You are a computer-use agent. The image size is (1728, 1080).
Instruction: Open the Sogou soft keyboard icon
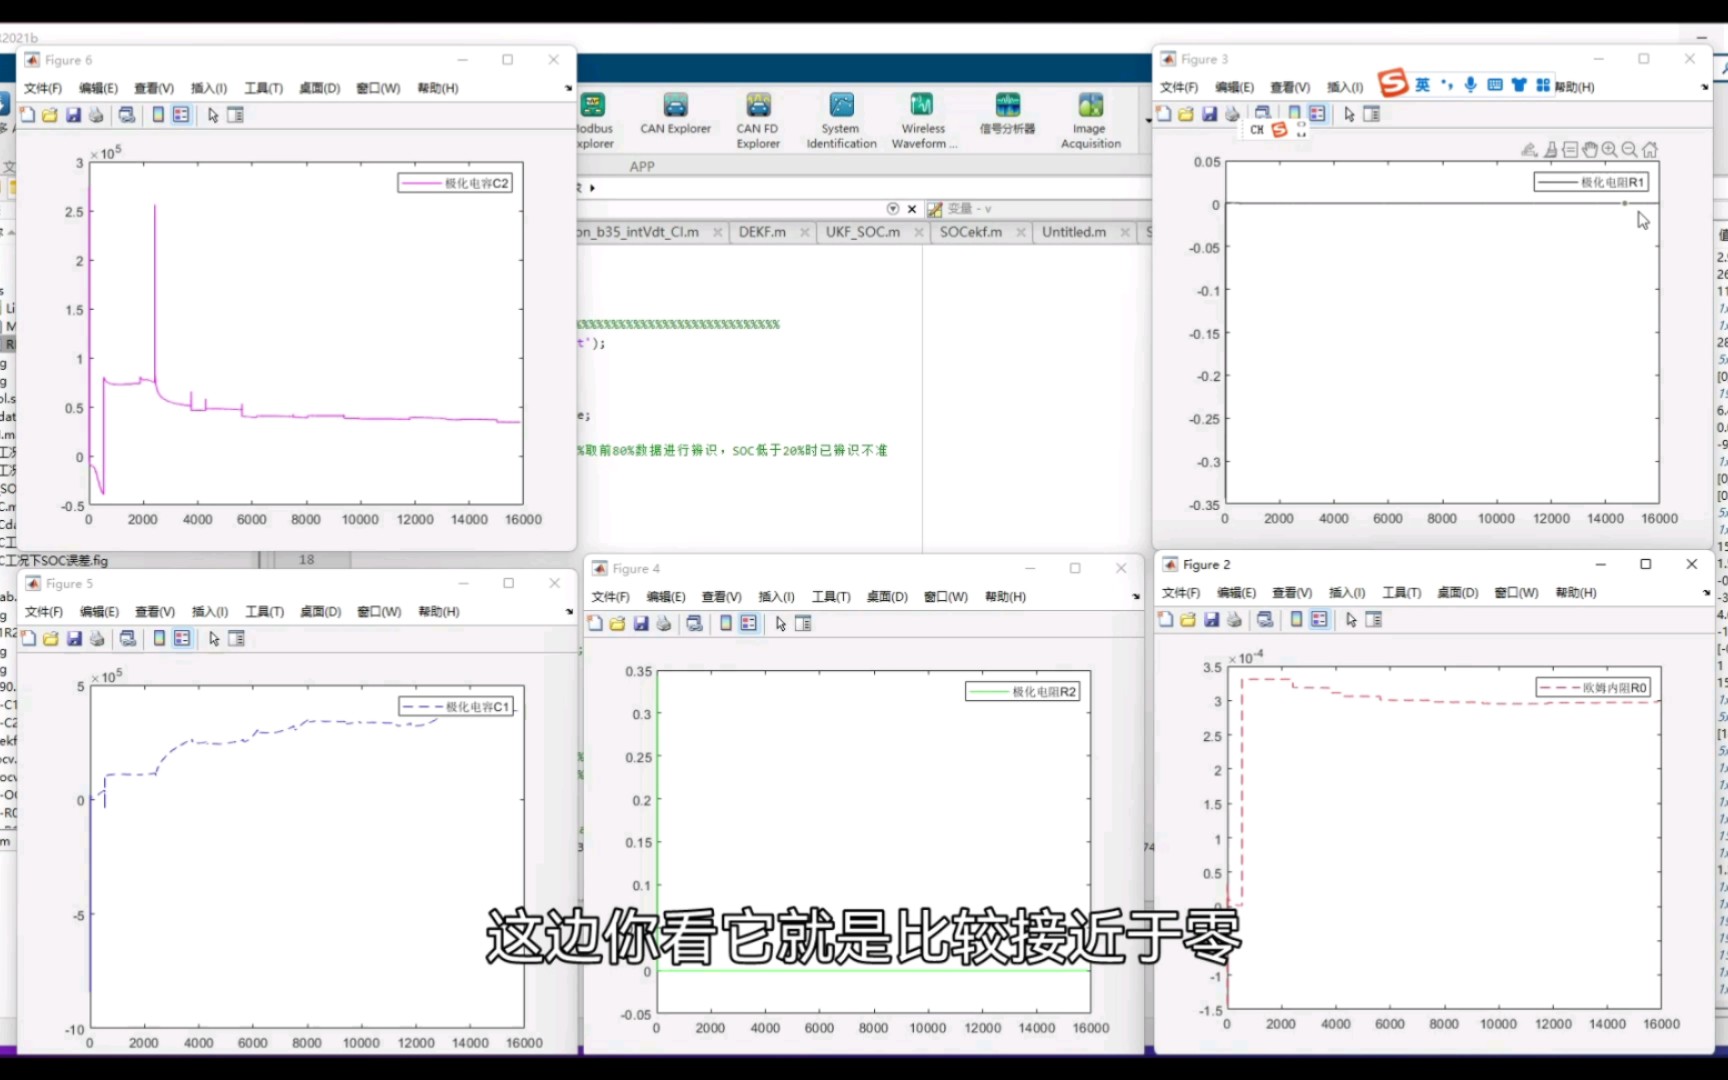(x=1495, y=85)
